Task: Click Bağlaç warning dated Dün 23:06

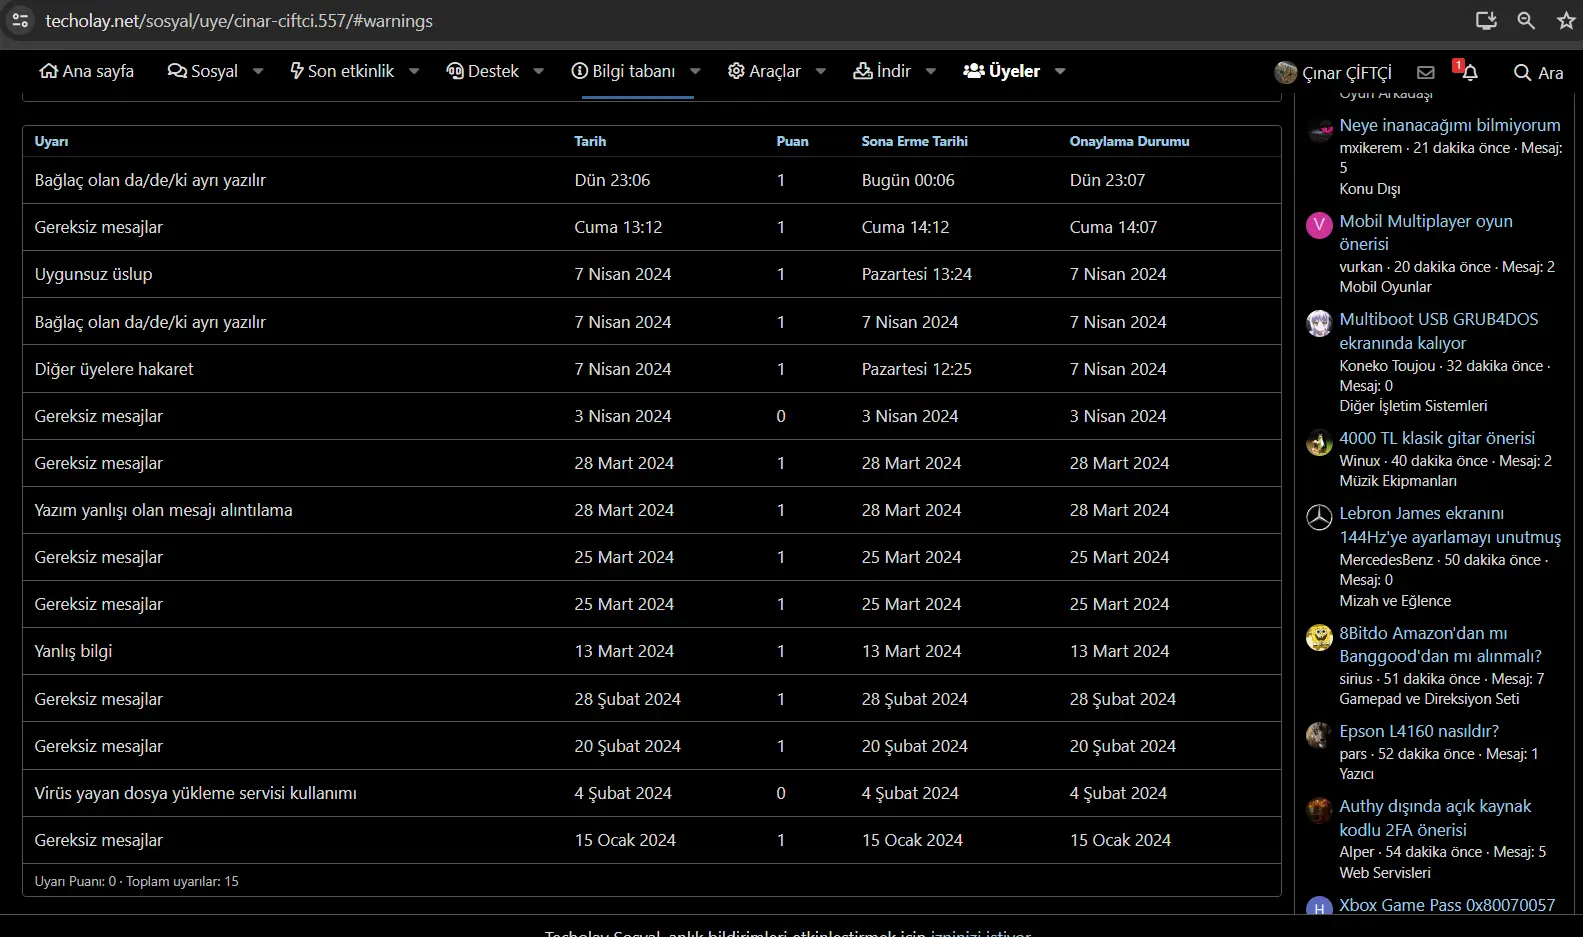Action: (651, 180)
